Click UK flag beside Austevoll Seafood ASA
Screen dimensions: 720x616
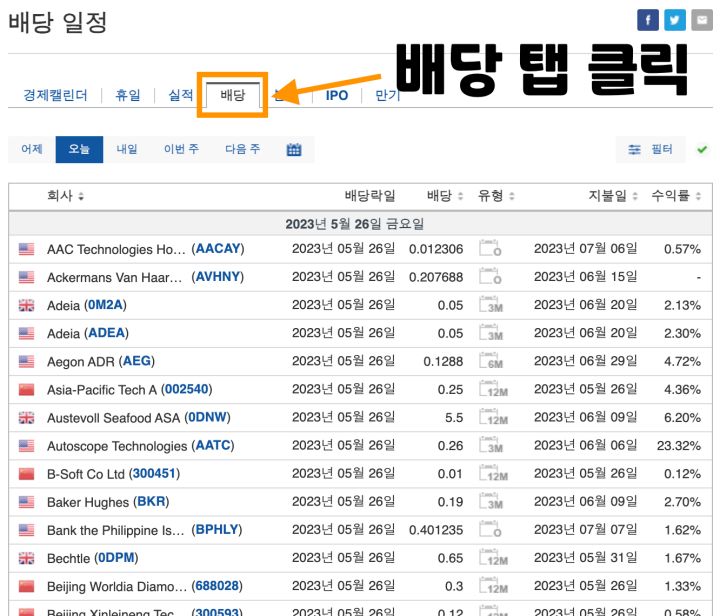(26, 418)
